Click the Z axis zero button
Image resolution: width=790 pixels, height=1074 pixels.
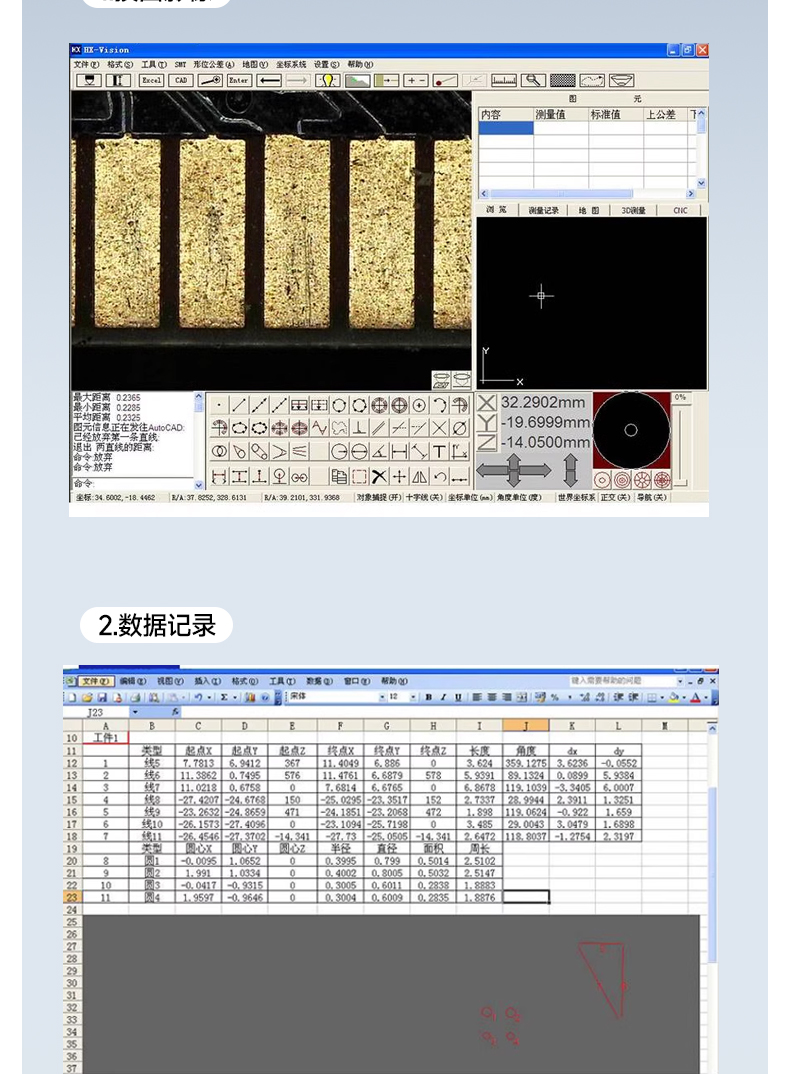point(486,442)
